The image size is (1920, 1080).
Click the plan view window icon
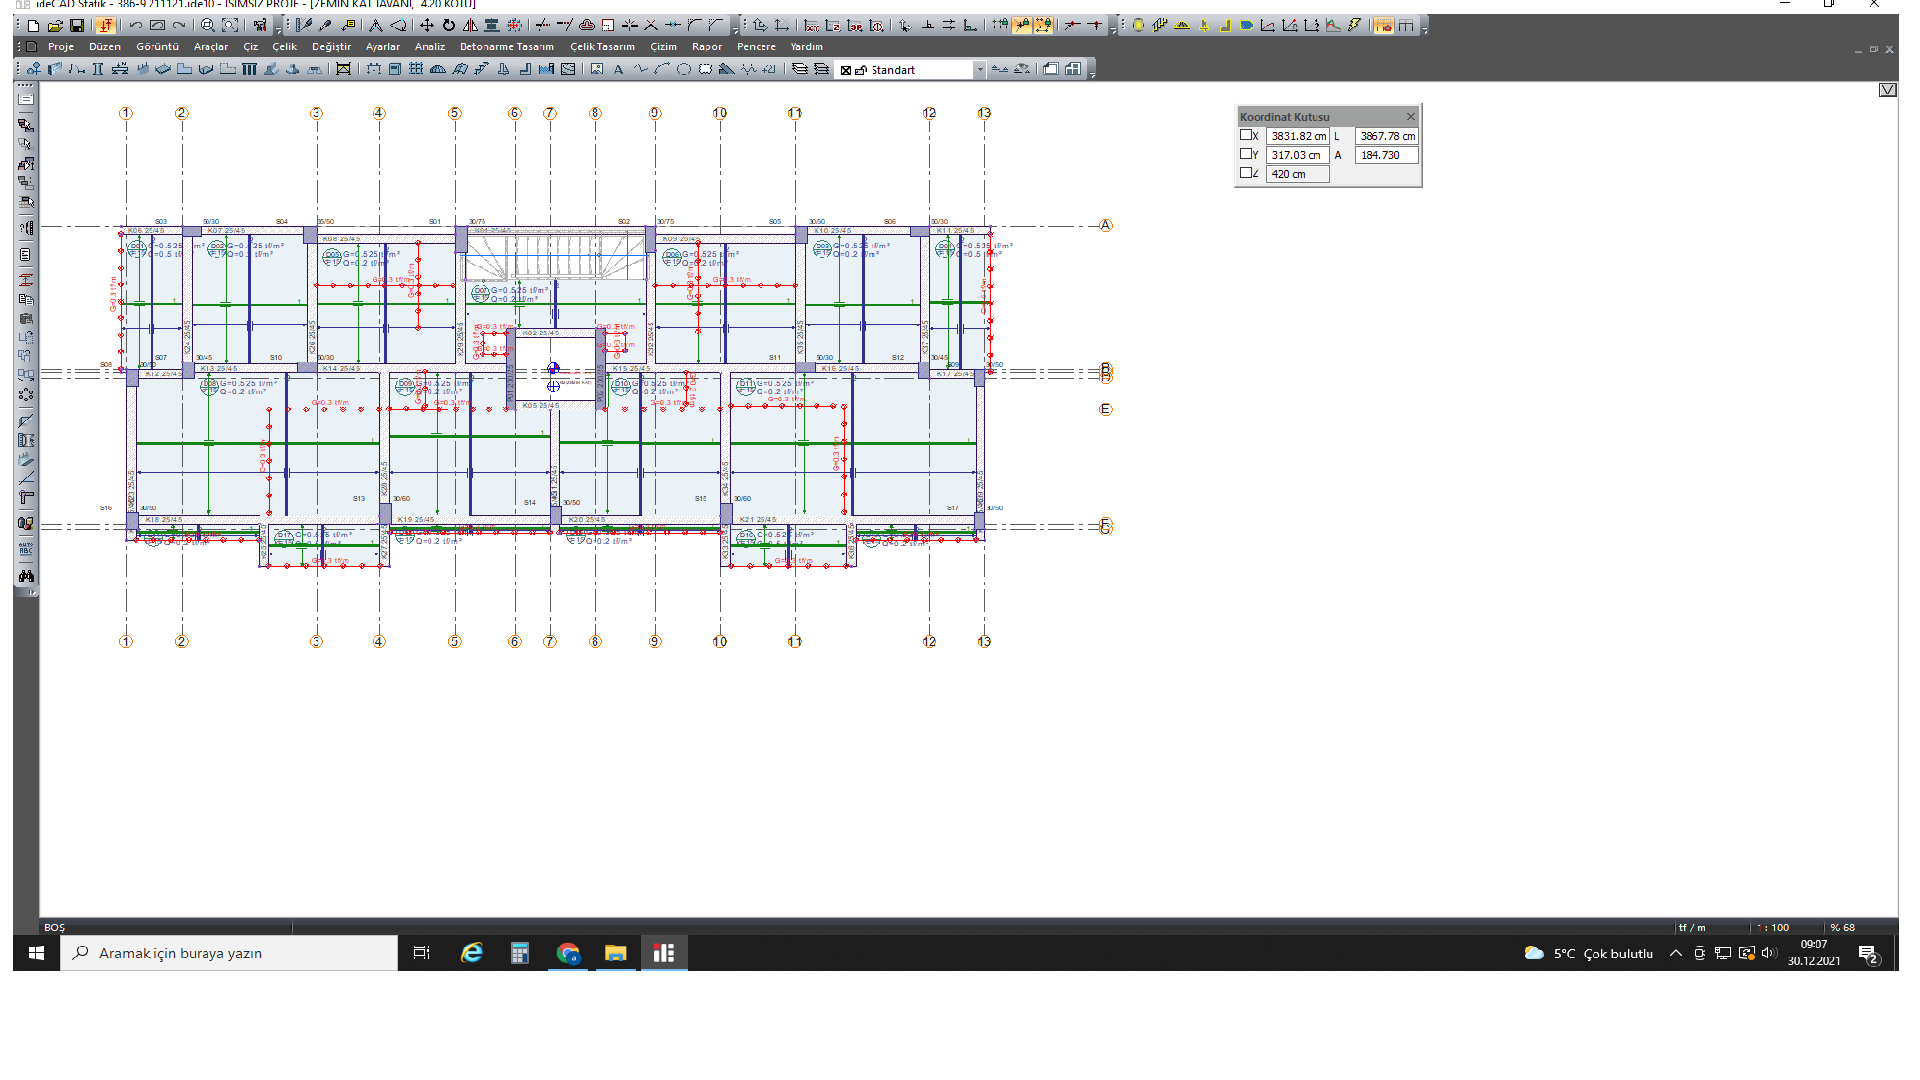[1073, 69]
